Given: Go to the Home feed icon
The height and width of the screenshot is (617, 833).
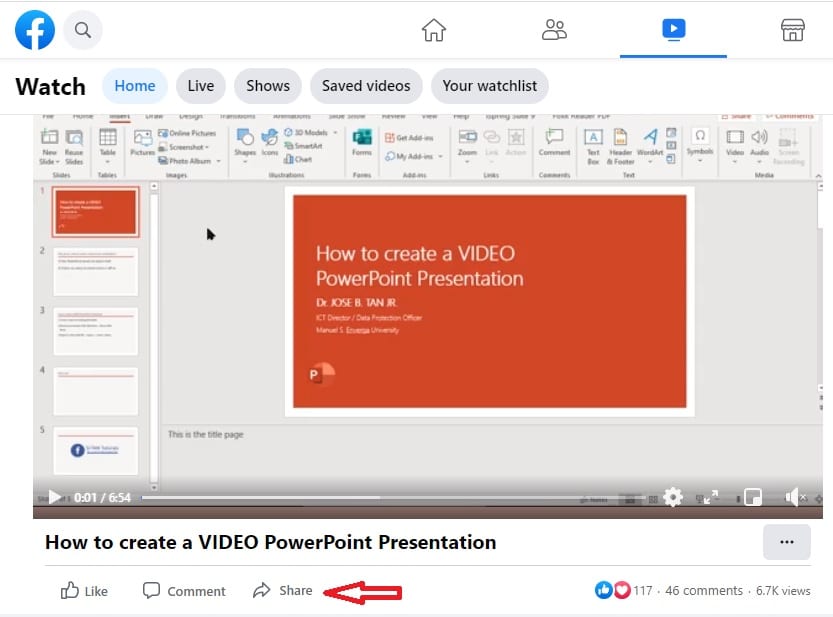Looking at the screenshot, I should [x=434, y=30].
